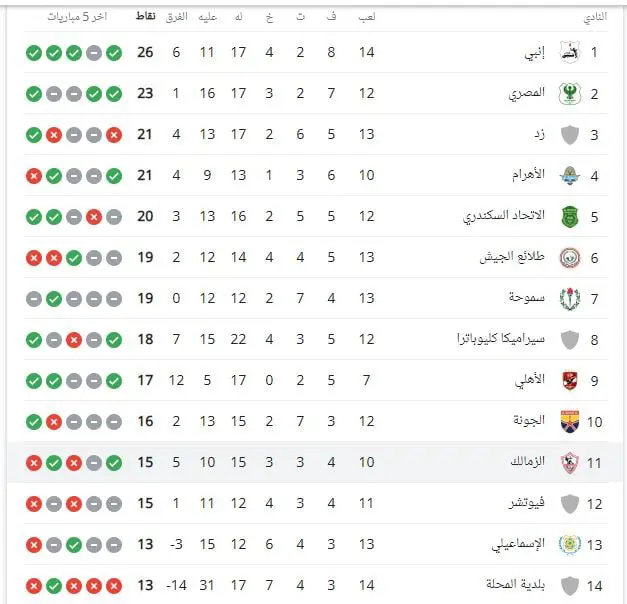627x604 pixels.
Task: Select the طلائع الجيش club badge
Action: point(570,258)
